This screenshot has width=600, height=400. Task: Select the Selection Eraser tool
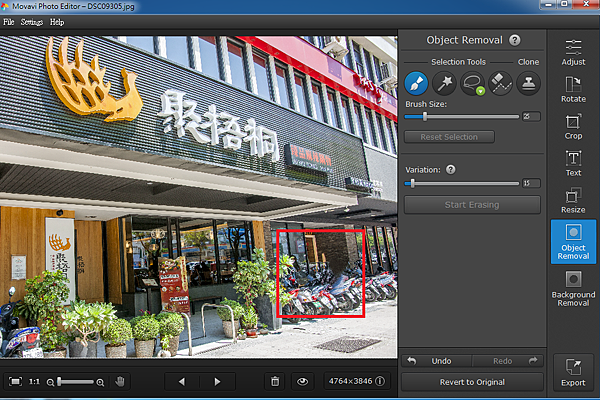click(501, 83)
